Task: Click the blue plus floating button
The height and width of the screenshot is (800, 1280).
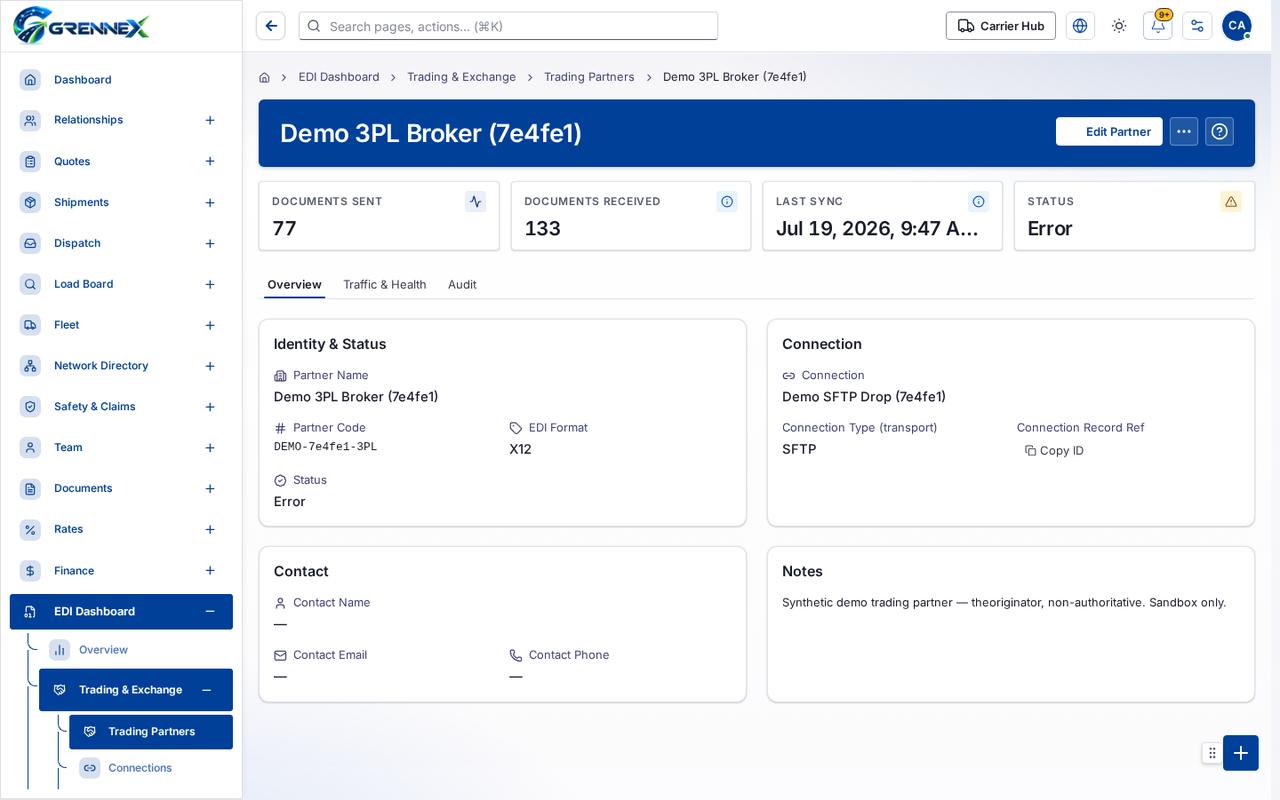Action: 1241,753
